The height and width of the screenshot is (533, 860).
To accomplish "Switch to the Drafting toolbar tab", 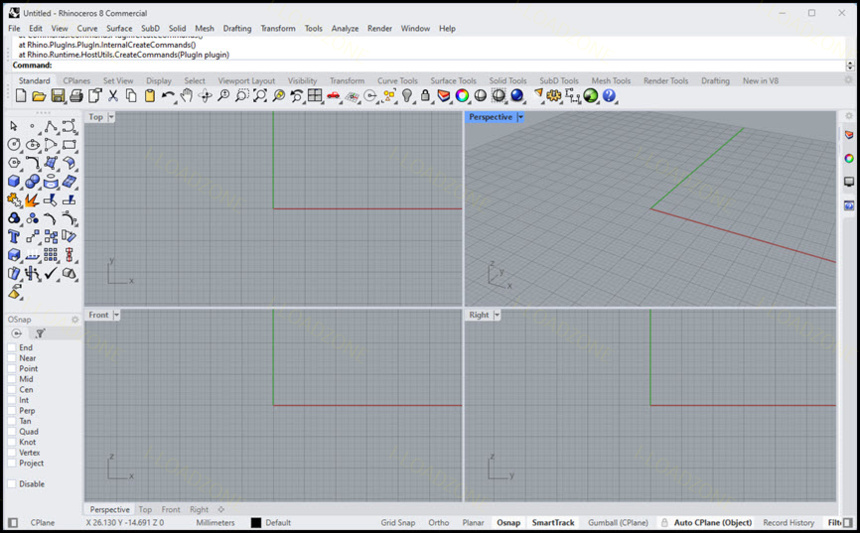I will coord(715,81).
